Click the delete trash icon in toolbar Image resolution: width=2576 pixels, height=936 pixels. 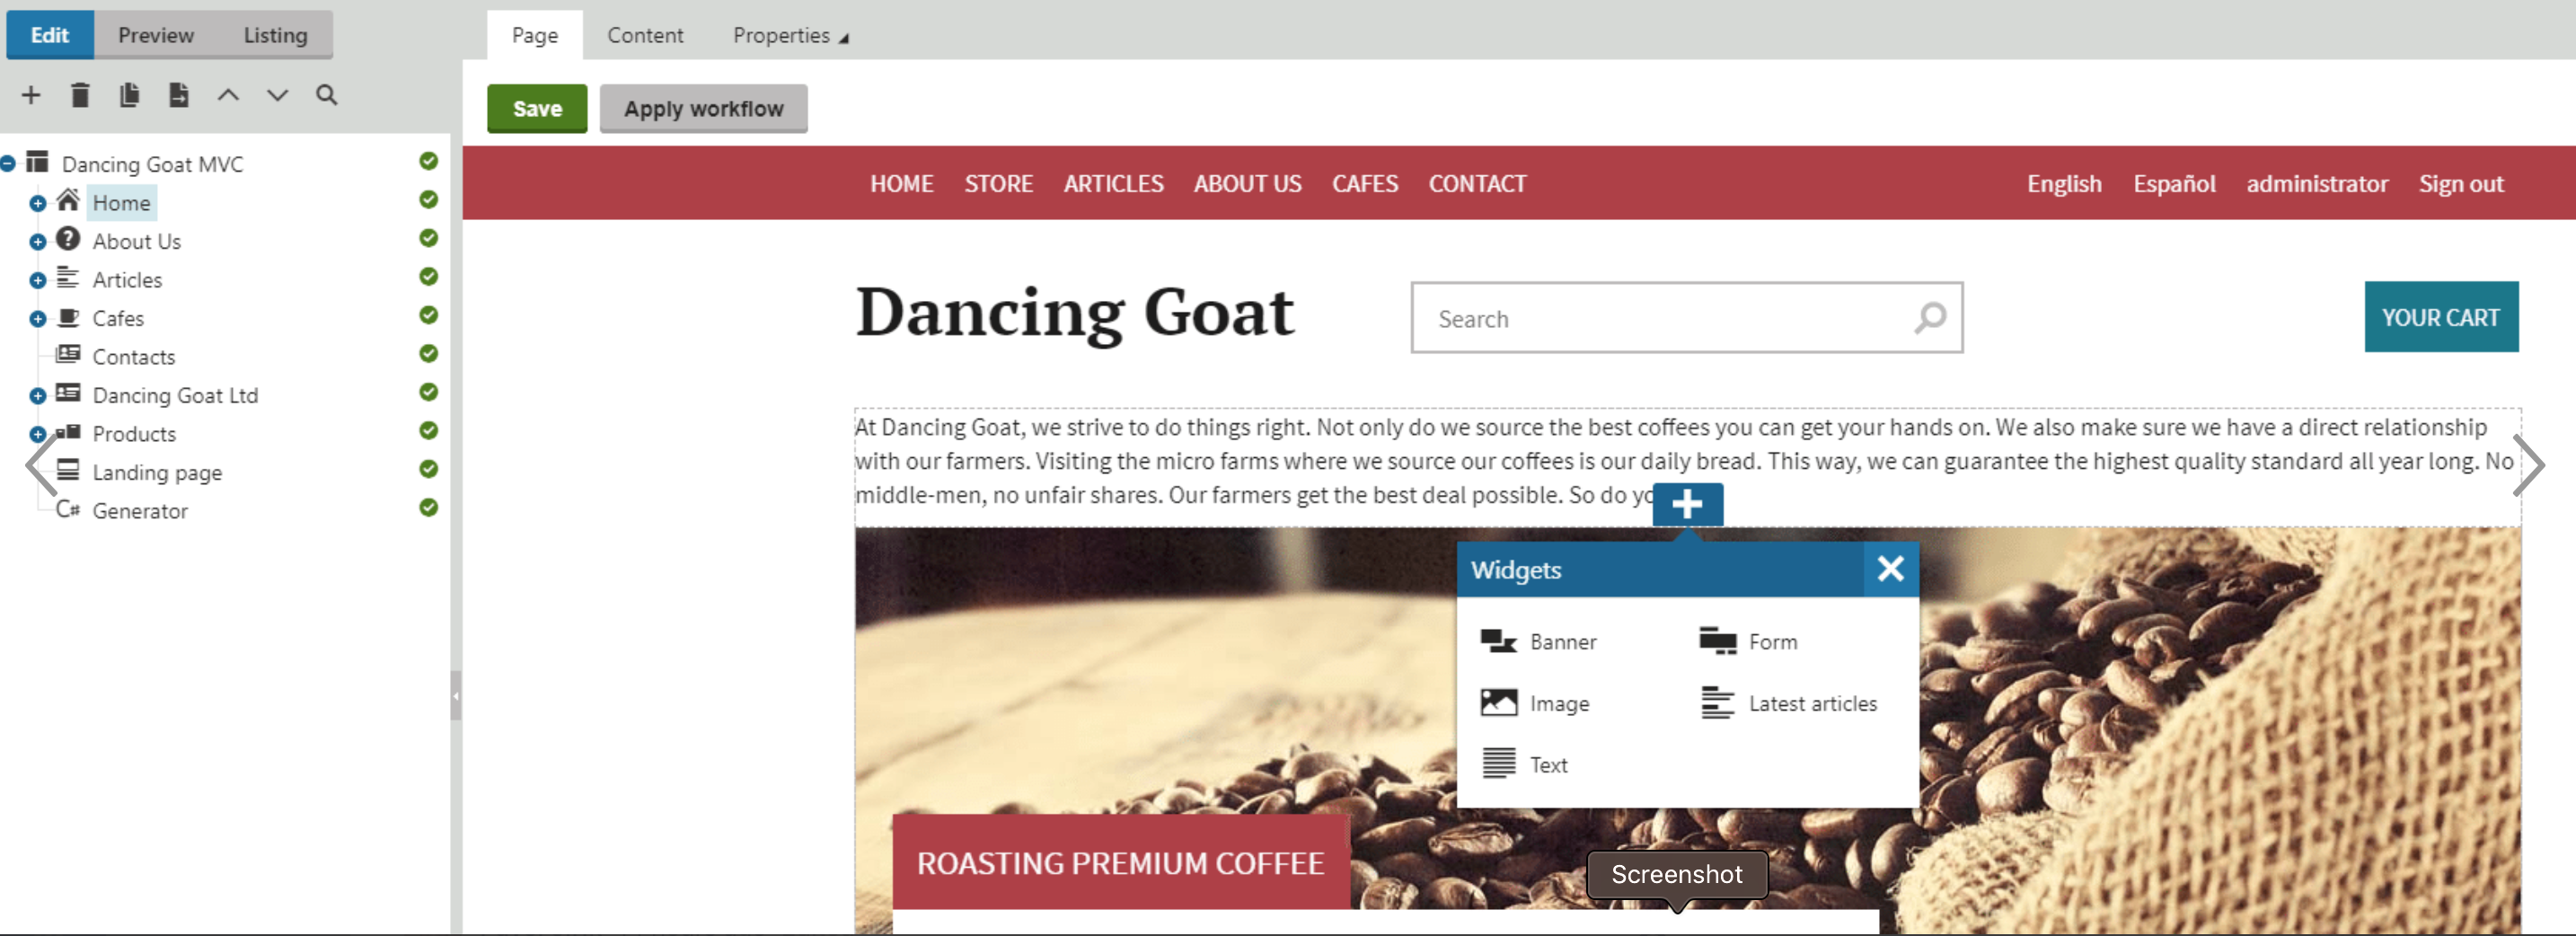(80, 95)
